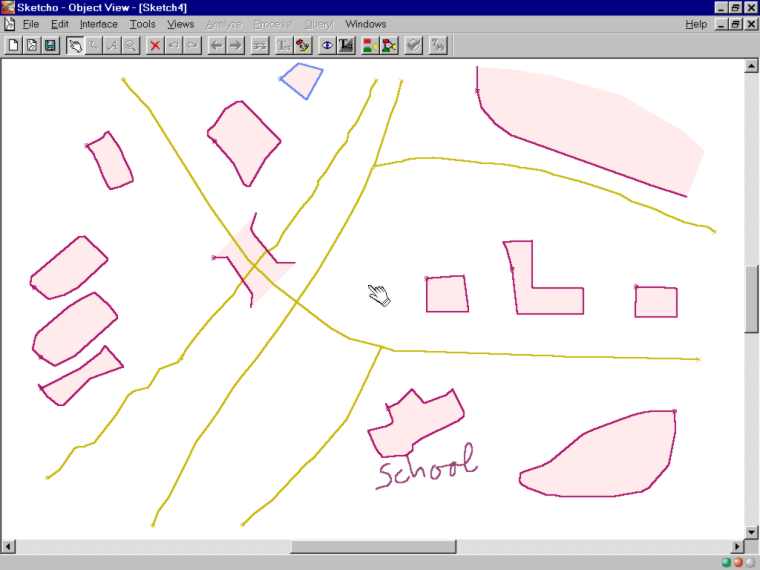
Task: Click the left arrow navigation icon
Action: point(216,45)
